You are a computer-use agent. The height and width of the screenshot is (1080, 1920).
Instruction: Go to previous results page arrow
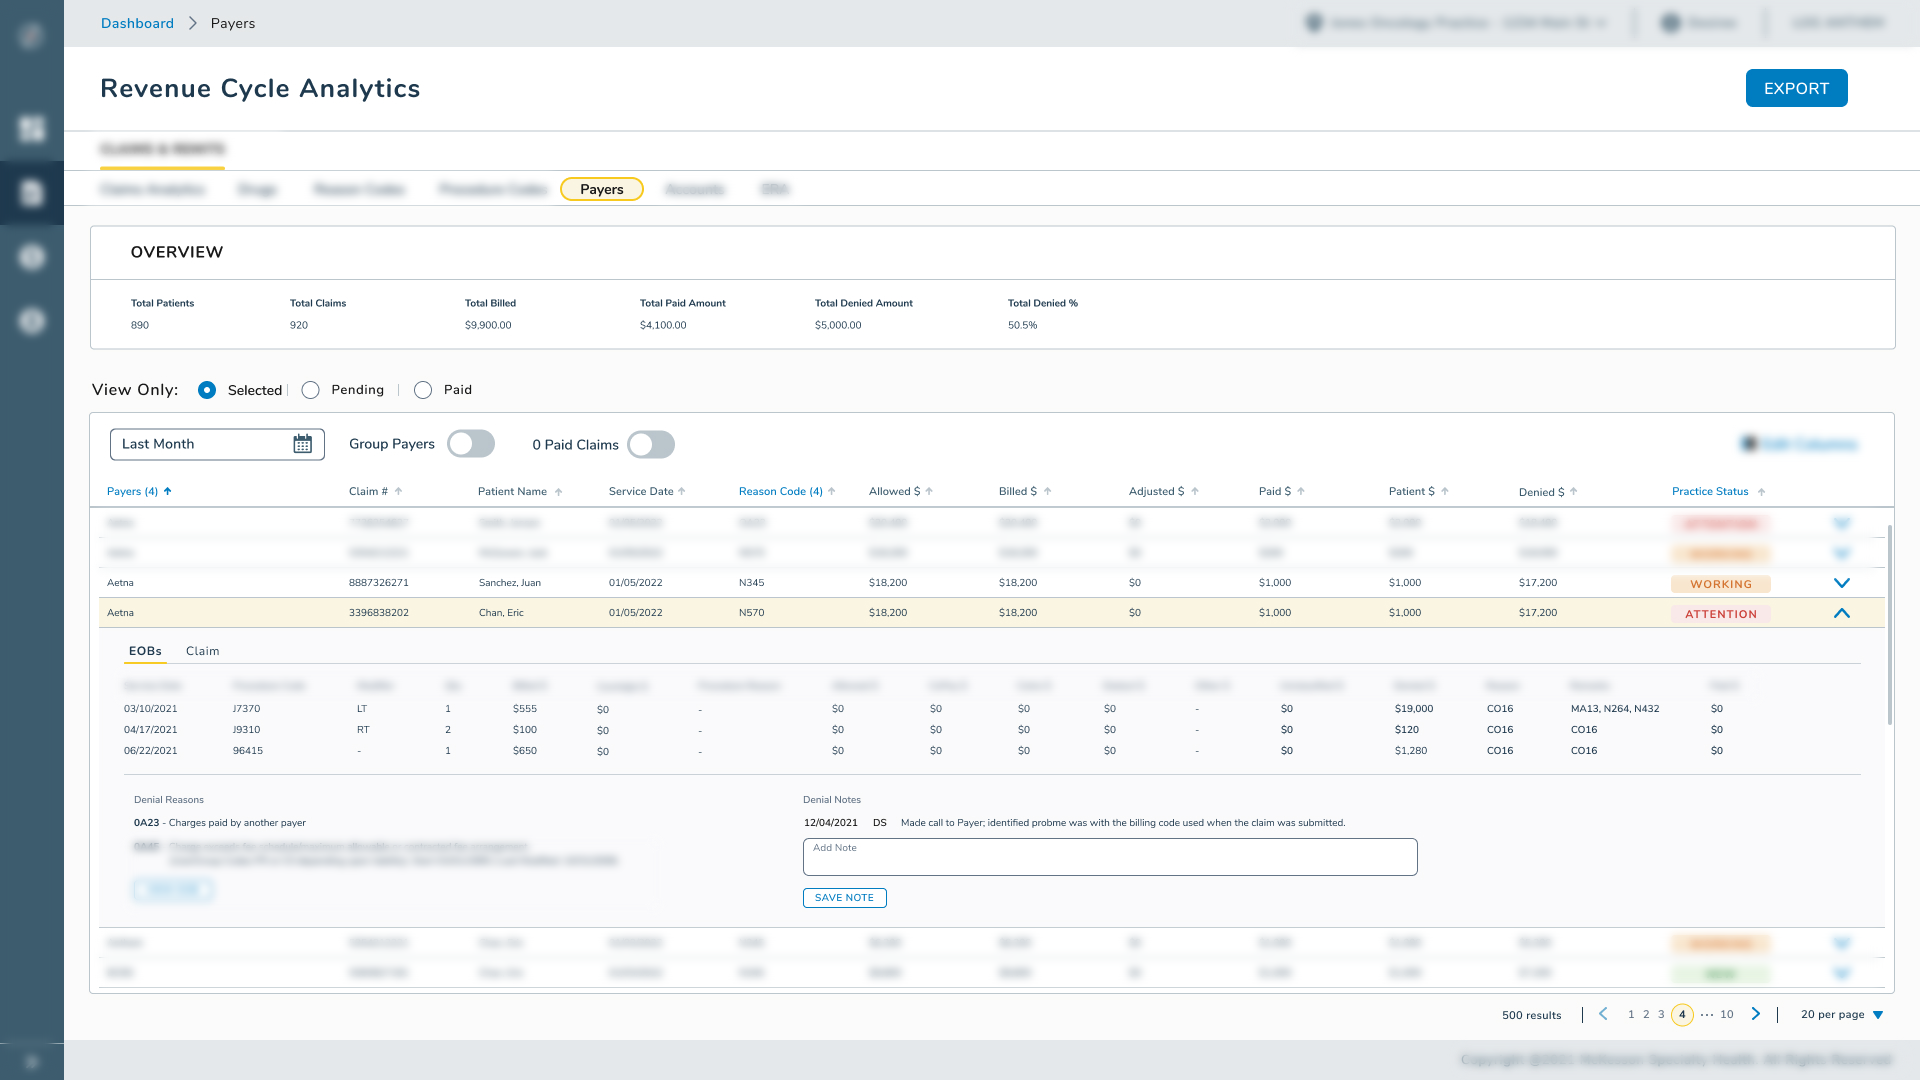[1603, 1014]
